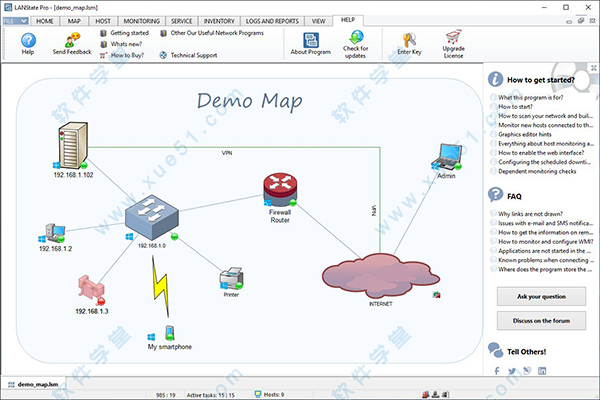Open 'How to monitor and configure WMI?' FAQ
This screenshot has height=400, width=600.
tap(546, 242)
